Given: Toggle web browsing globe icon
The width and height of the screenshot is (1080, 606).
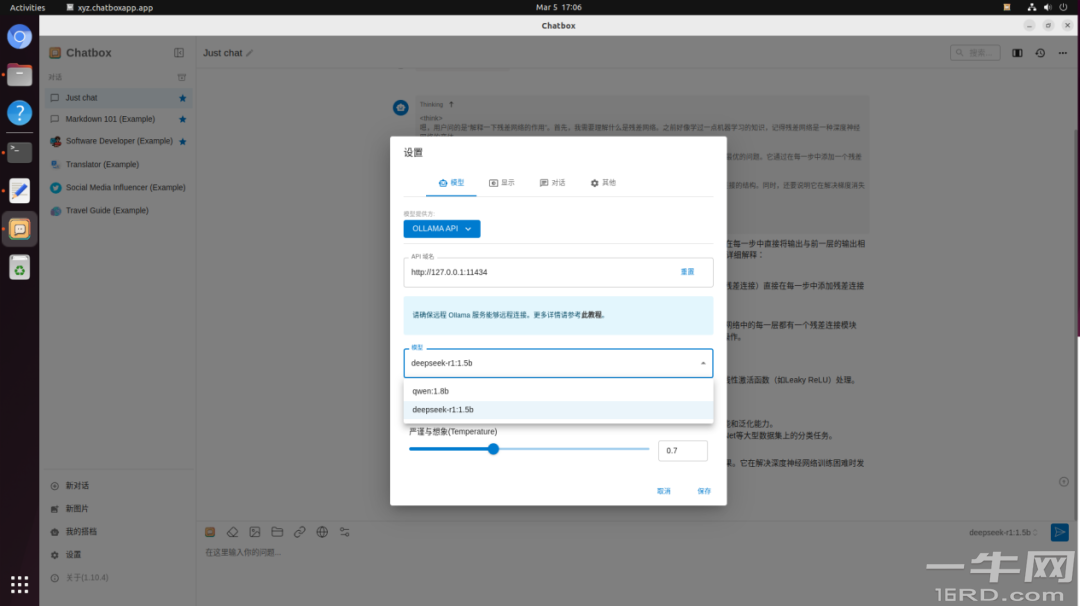Looking at the screenshot, I should 322,532.
